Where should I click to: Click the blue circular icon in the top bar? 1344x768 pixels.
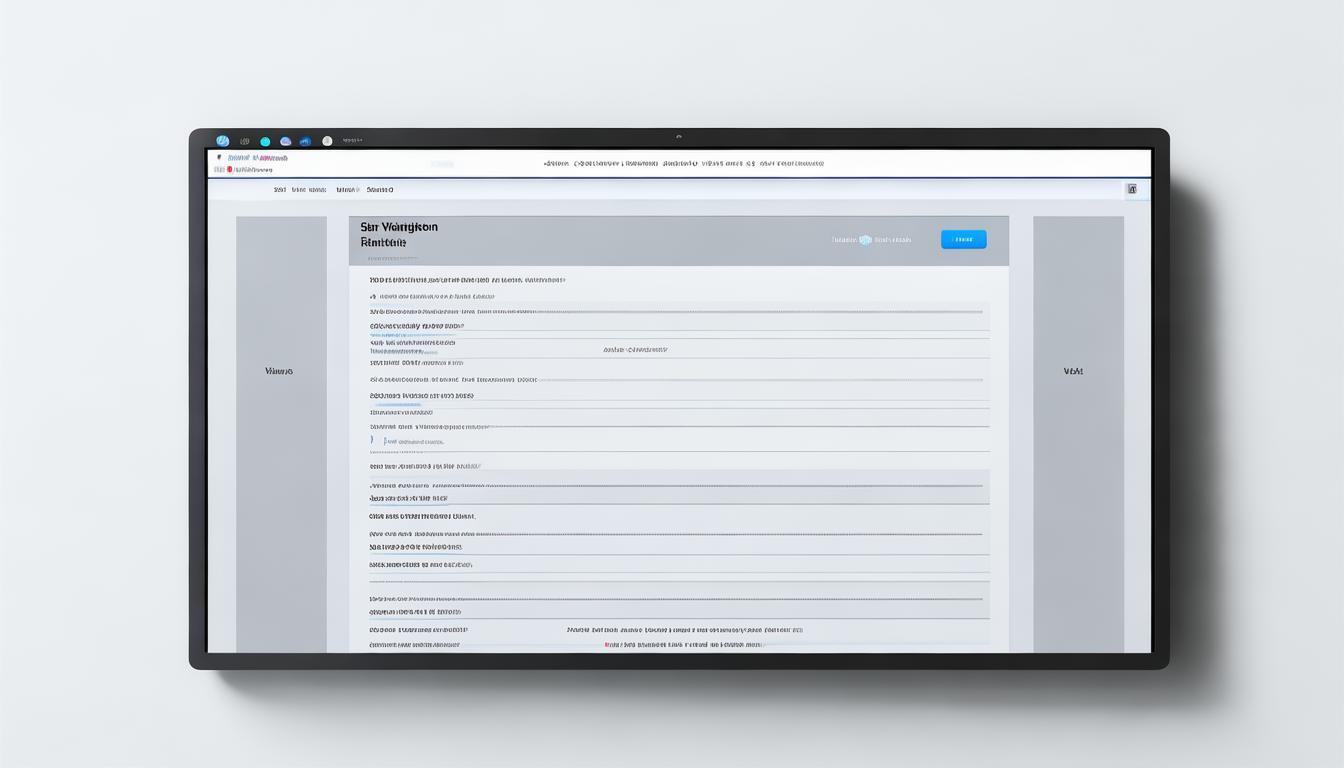223,141
